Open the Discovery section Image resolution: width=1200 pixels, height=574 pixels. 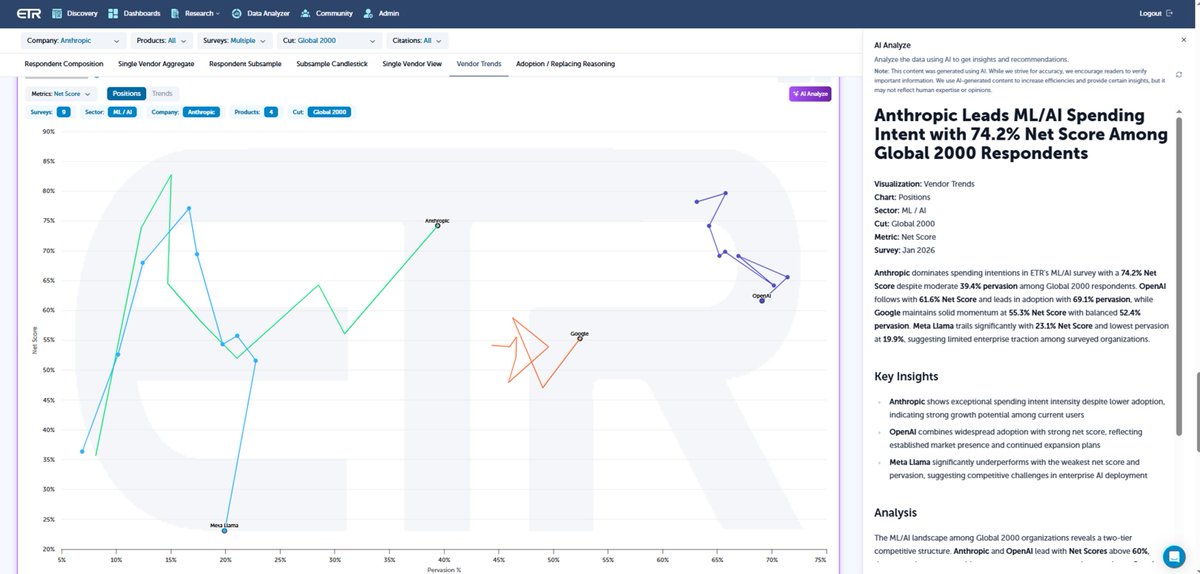73,14
